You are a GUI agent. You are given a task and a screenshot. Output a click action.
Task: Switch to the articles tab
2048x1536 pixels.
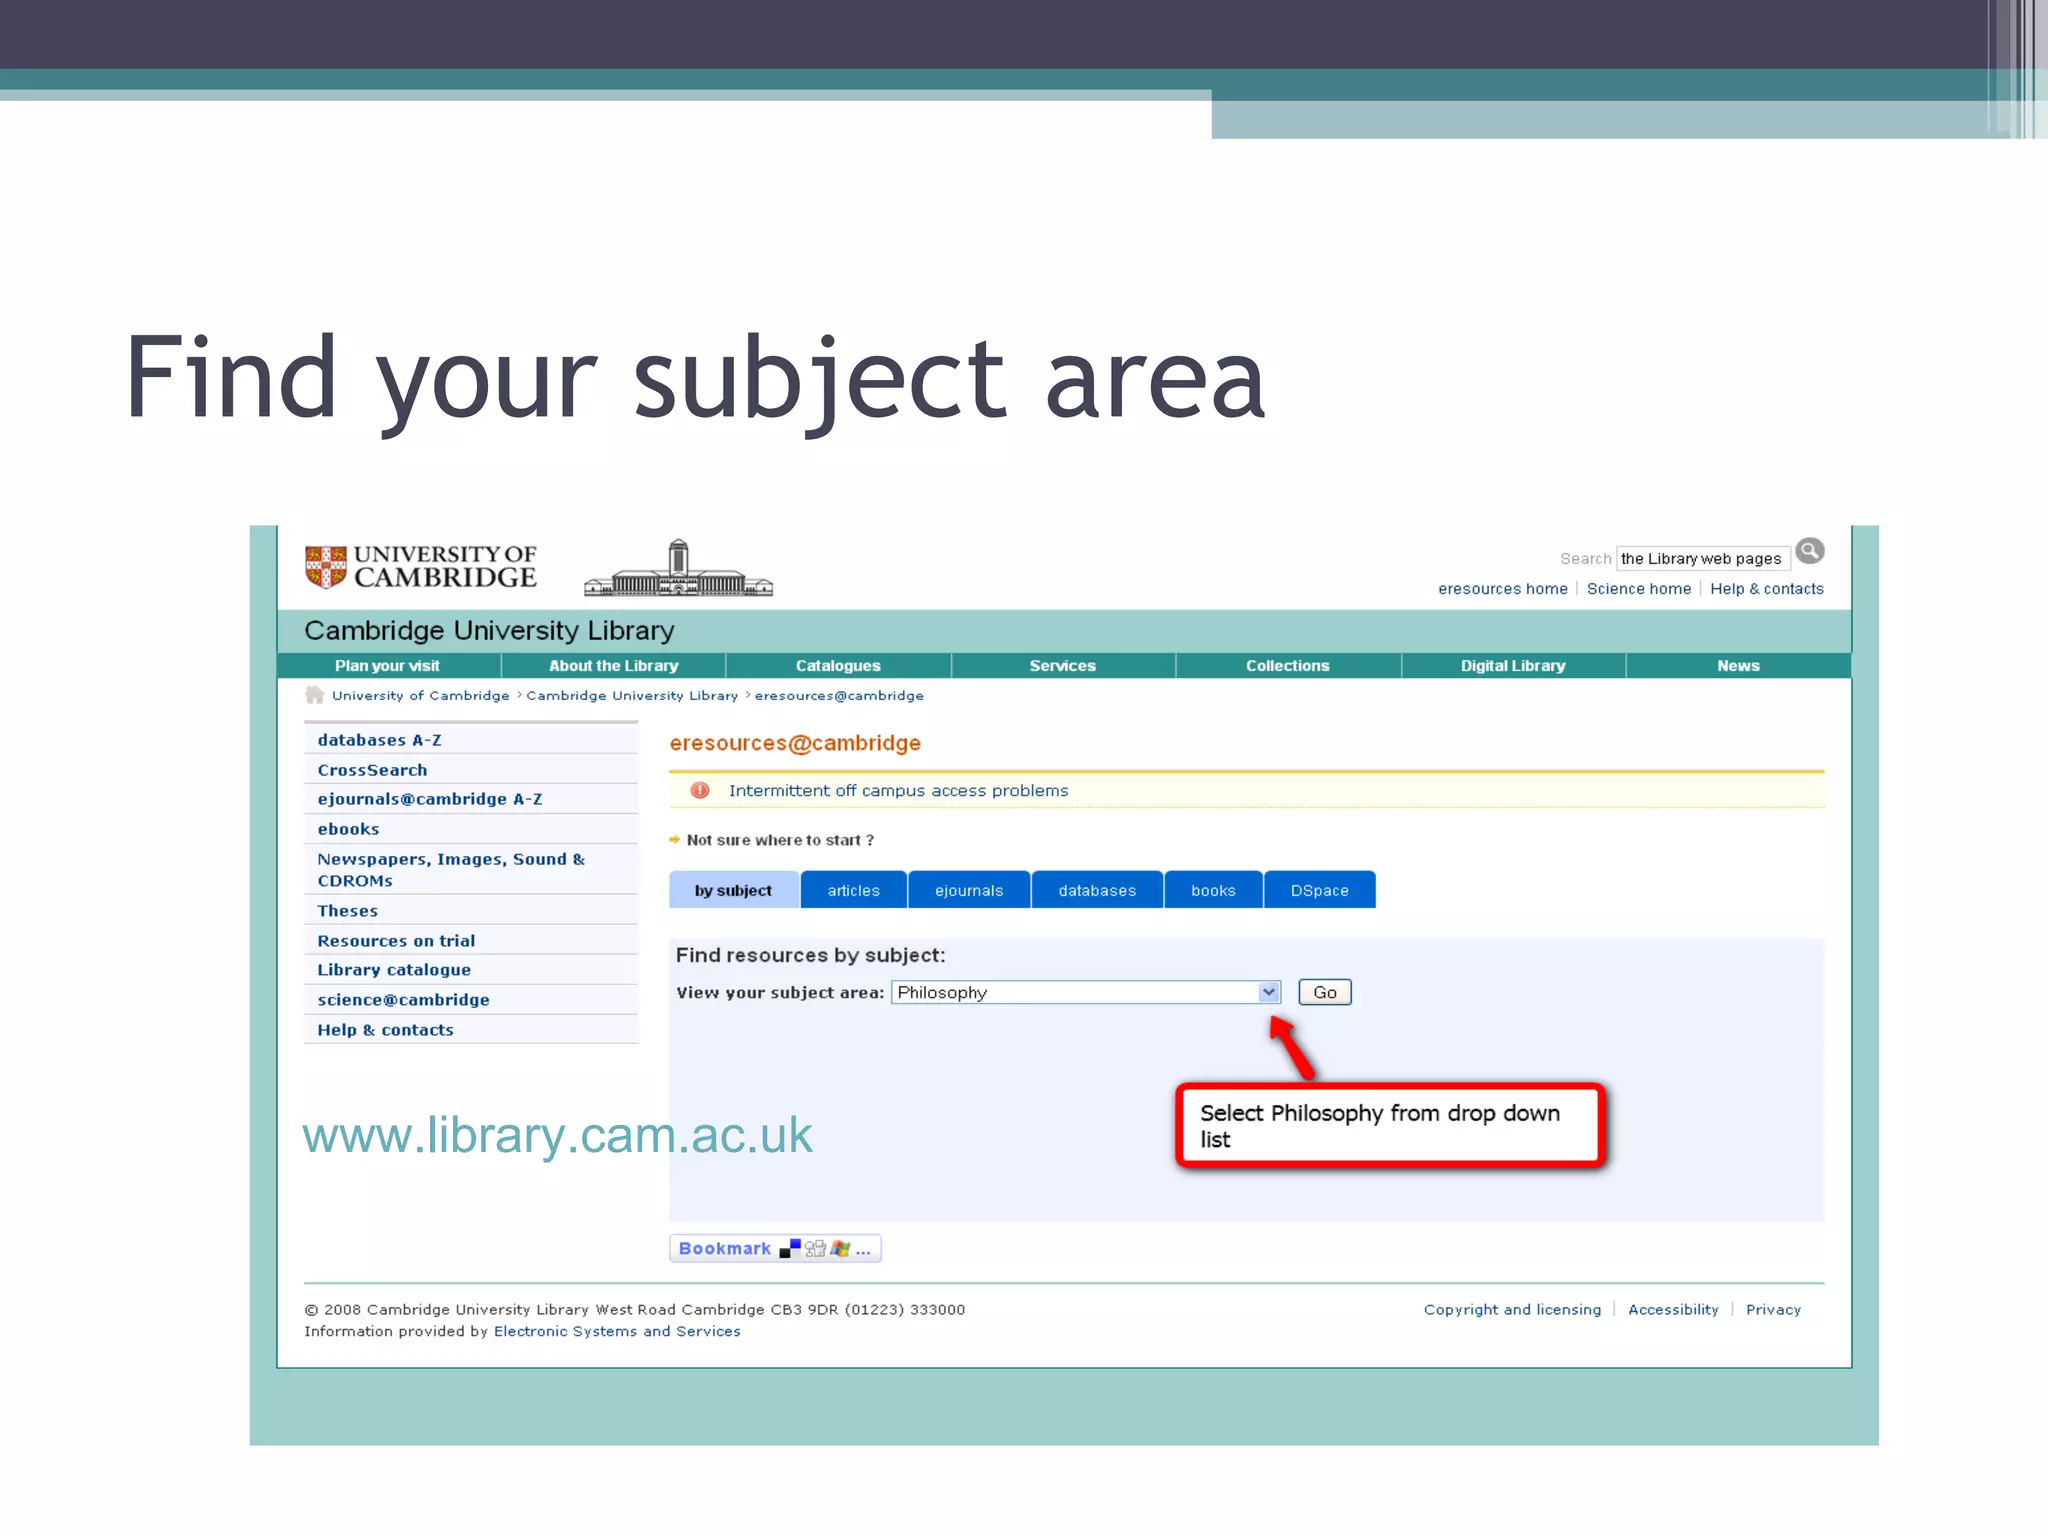point(854,890)
